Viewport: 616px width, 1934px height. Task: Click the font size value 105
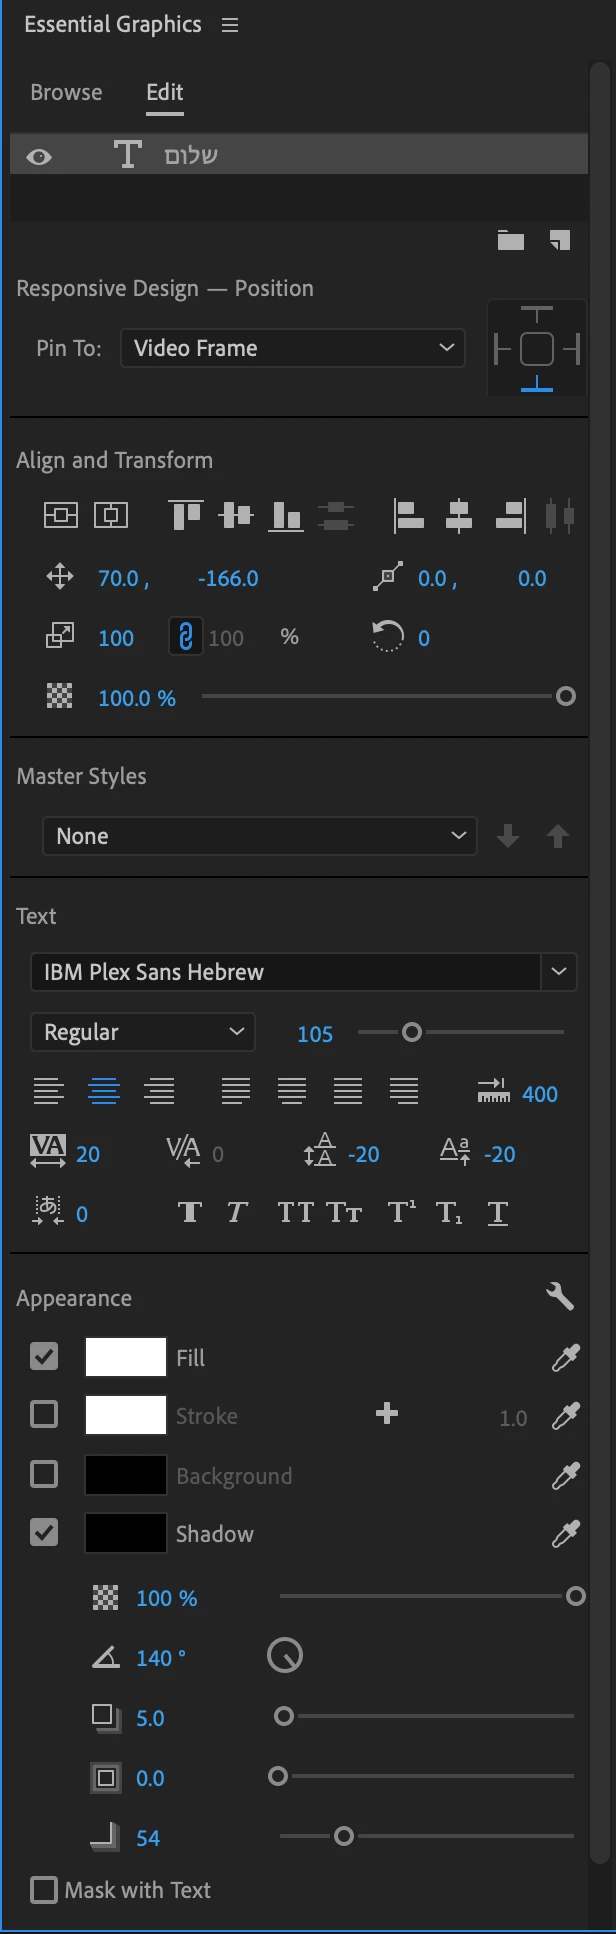[315, 1034]
